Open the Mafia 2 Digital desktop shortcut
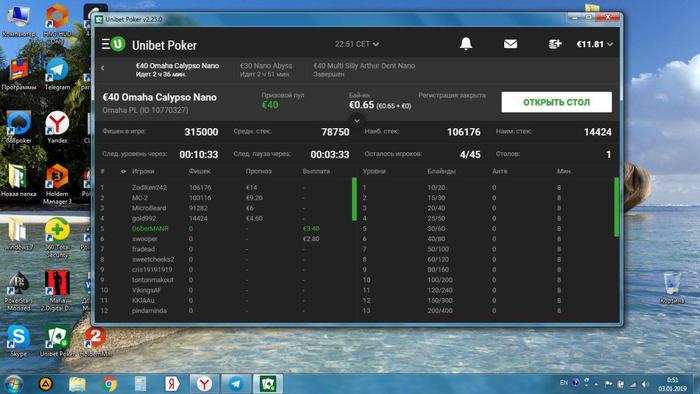Viewport: 700px width, 394px height. pyautogui.click(x=57, y=291)
